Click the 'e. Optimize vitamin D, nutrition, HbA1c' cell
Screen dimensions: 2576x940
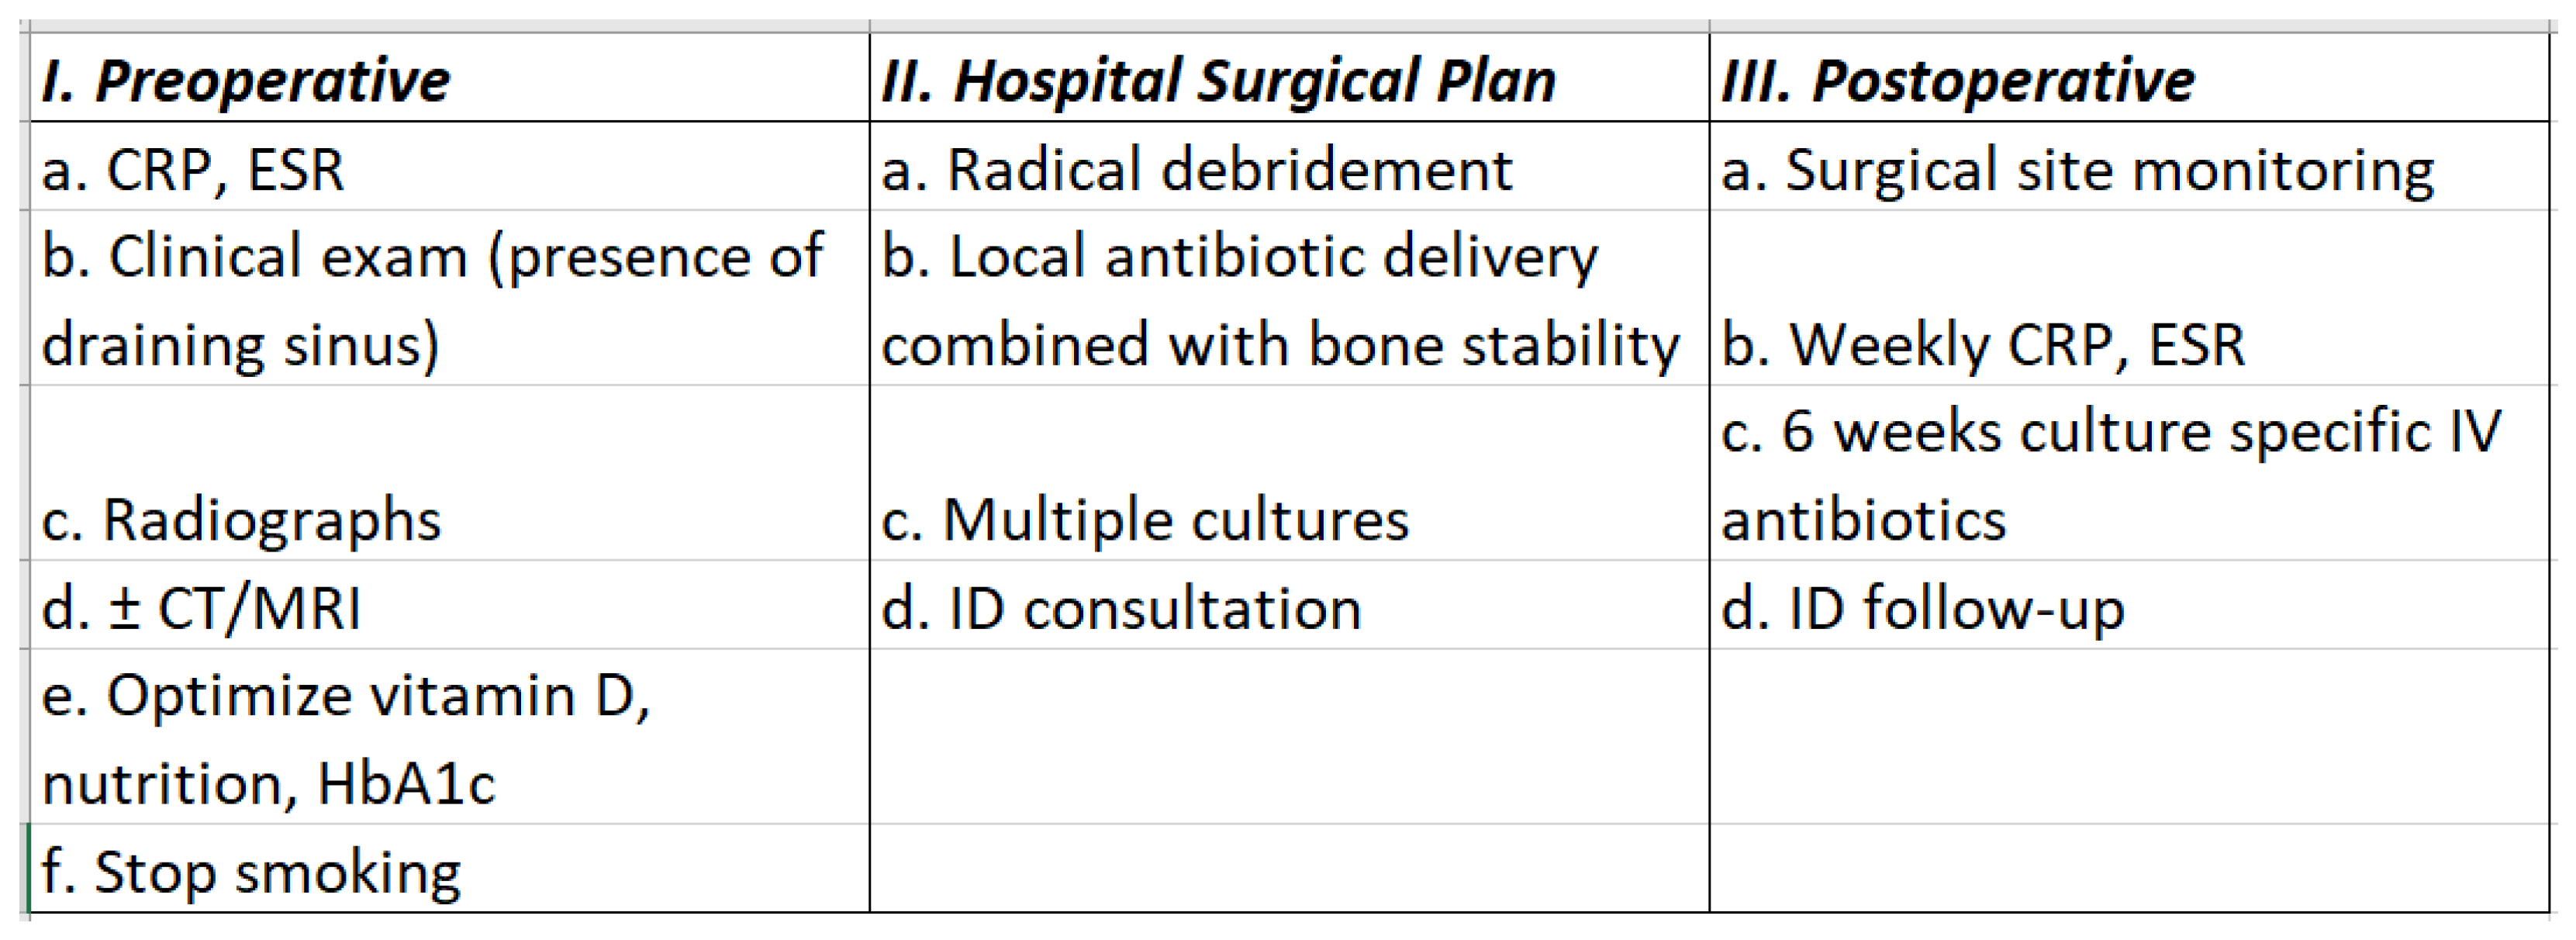[449, 737]
